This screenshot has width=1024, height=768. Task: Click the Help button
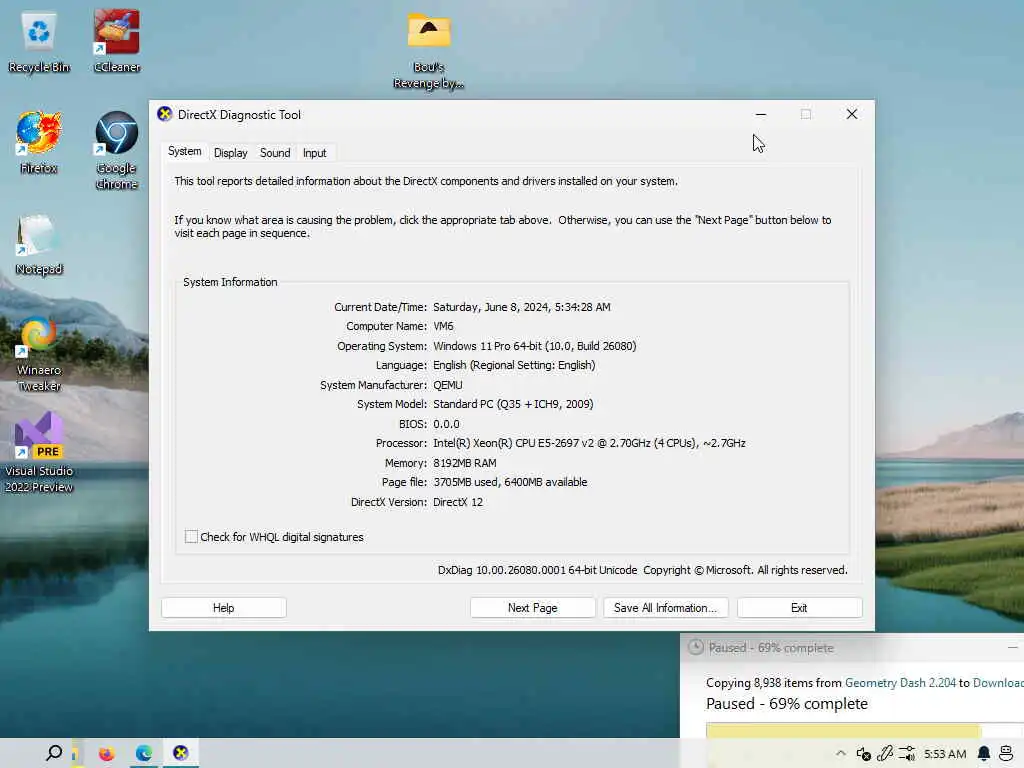(x=223, y=608)
